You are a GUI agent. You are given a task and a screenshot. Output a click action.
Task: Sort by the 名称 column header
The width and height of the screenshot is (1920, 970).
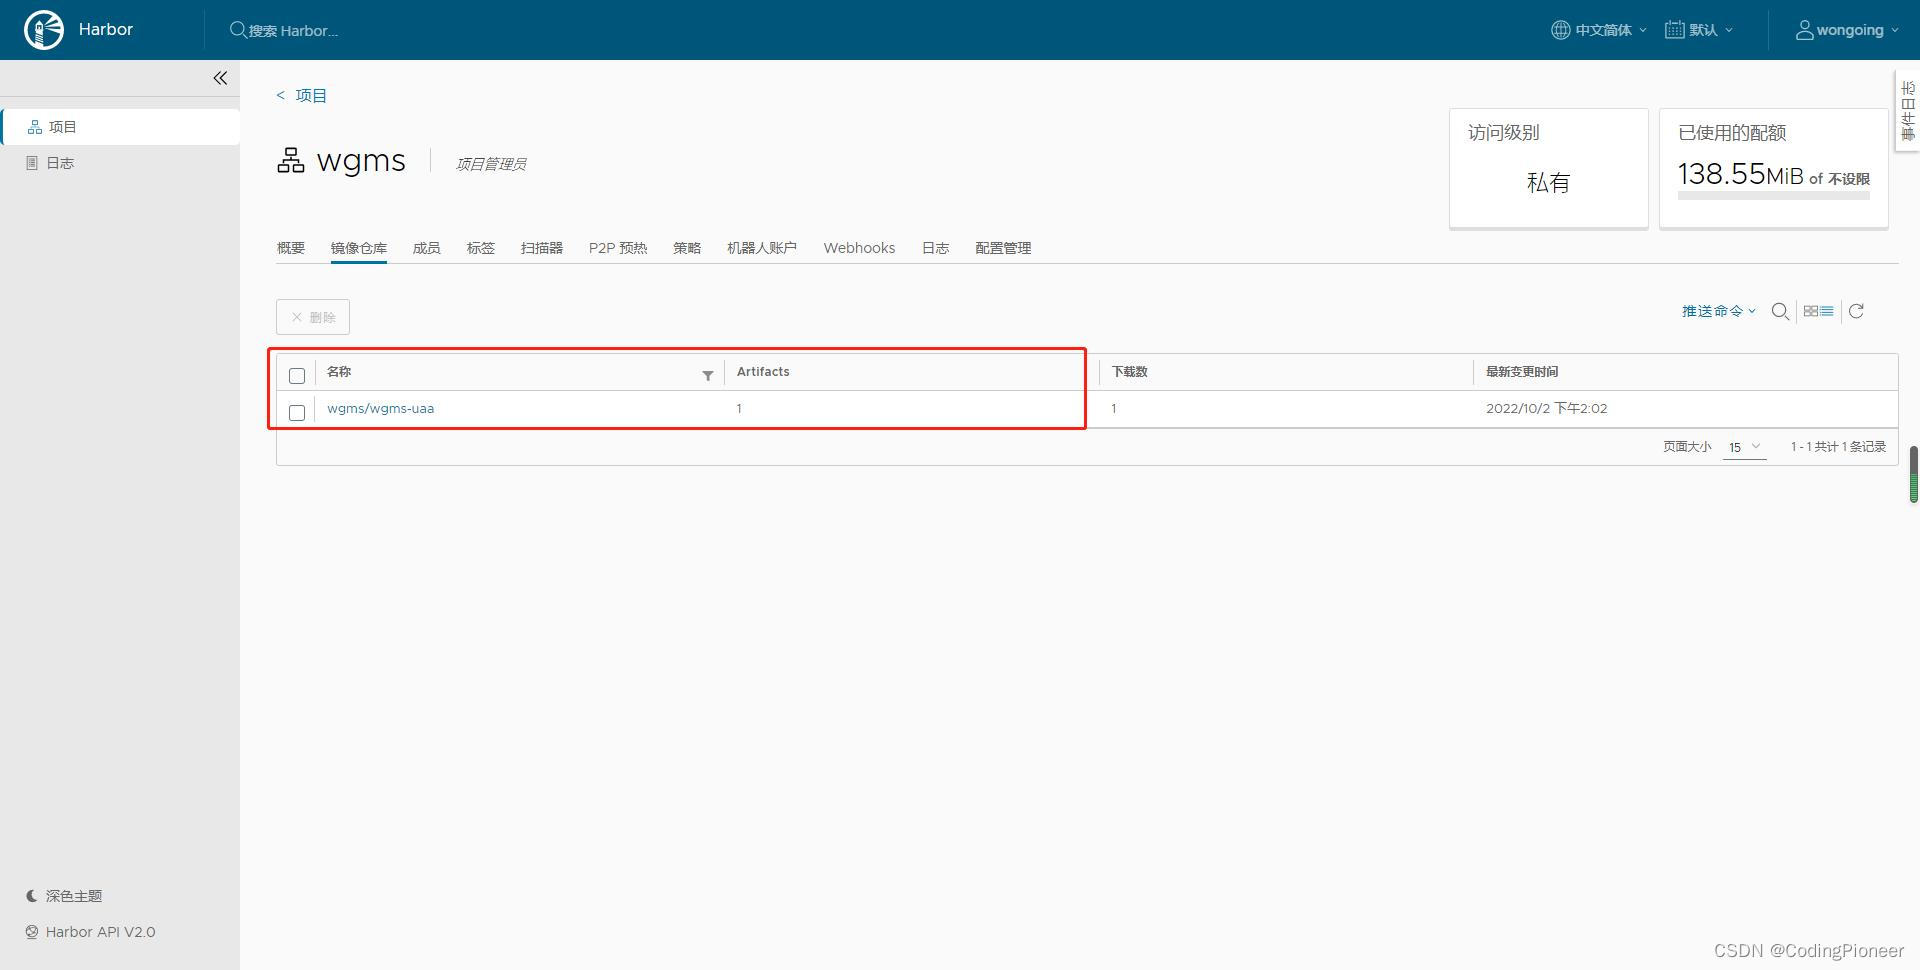(339, 372)
